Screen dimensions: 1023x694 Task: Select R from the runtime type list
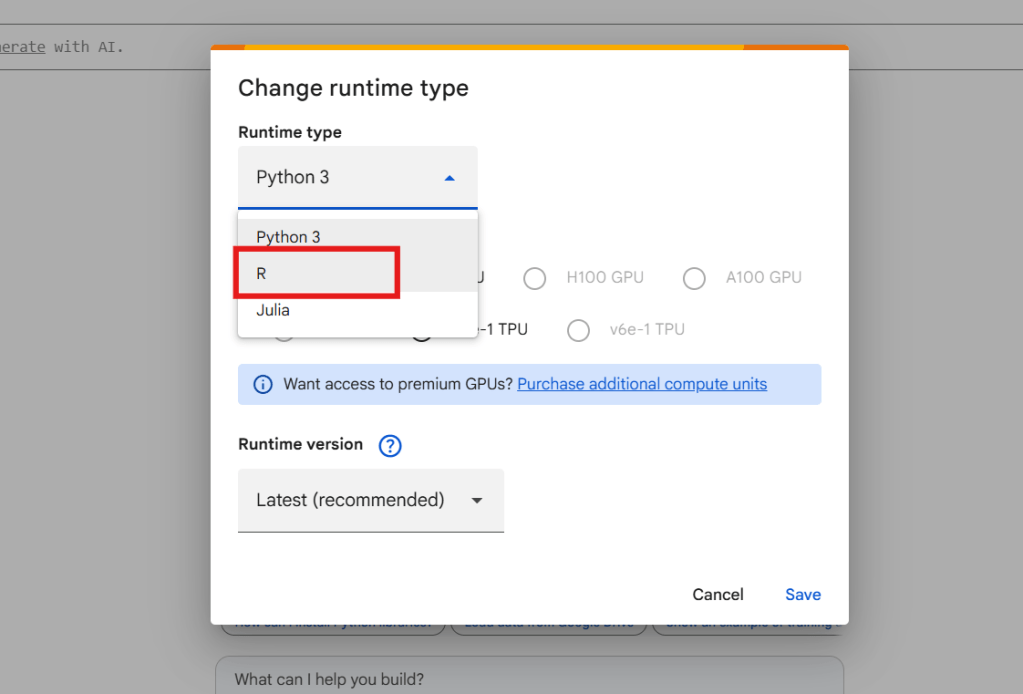pos(262,273)
